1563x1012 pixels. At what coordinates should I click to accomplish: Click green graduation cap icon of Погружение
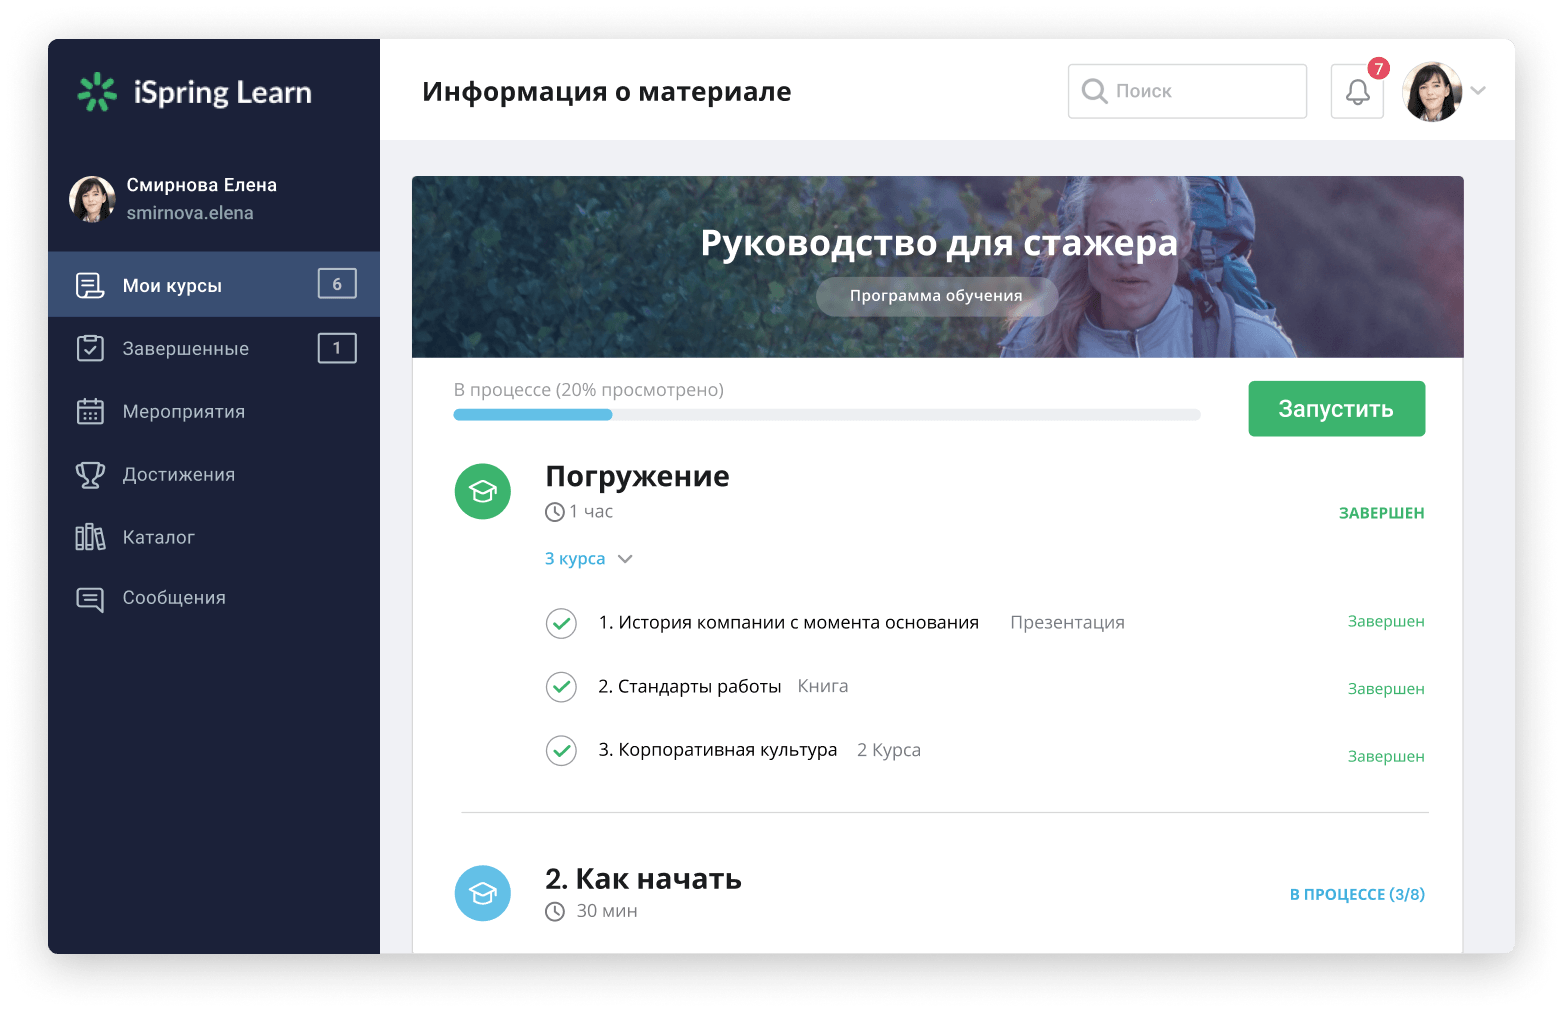(x=483, y=491)
